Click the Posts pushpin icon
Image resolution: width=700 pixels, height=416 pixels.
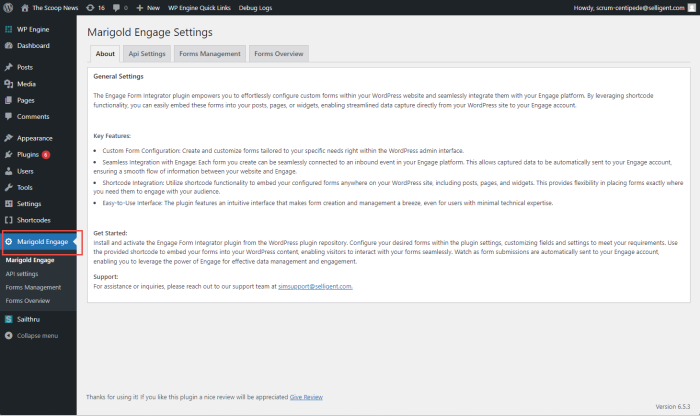(x=8, y=67)
